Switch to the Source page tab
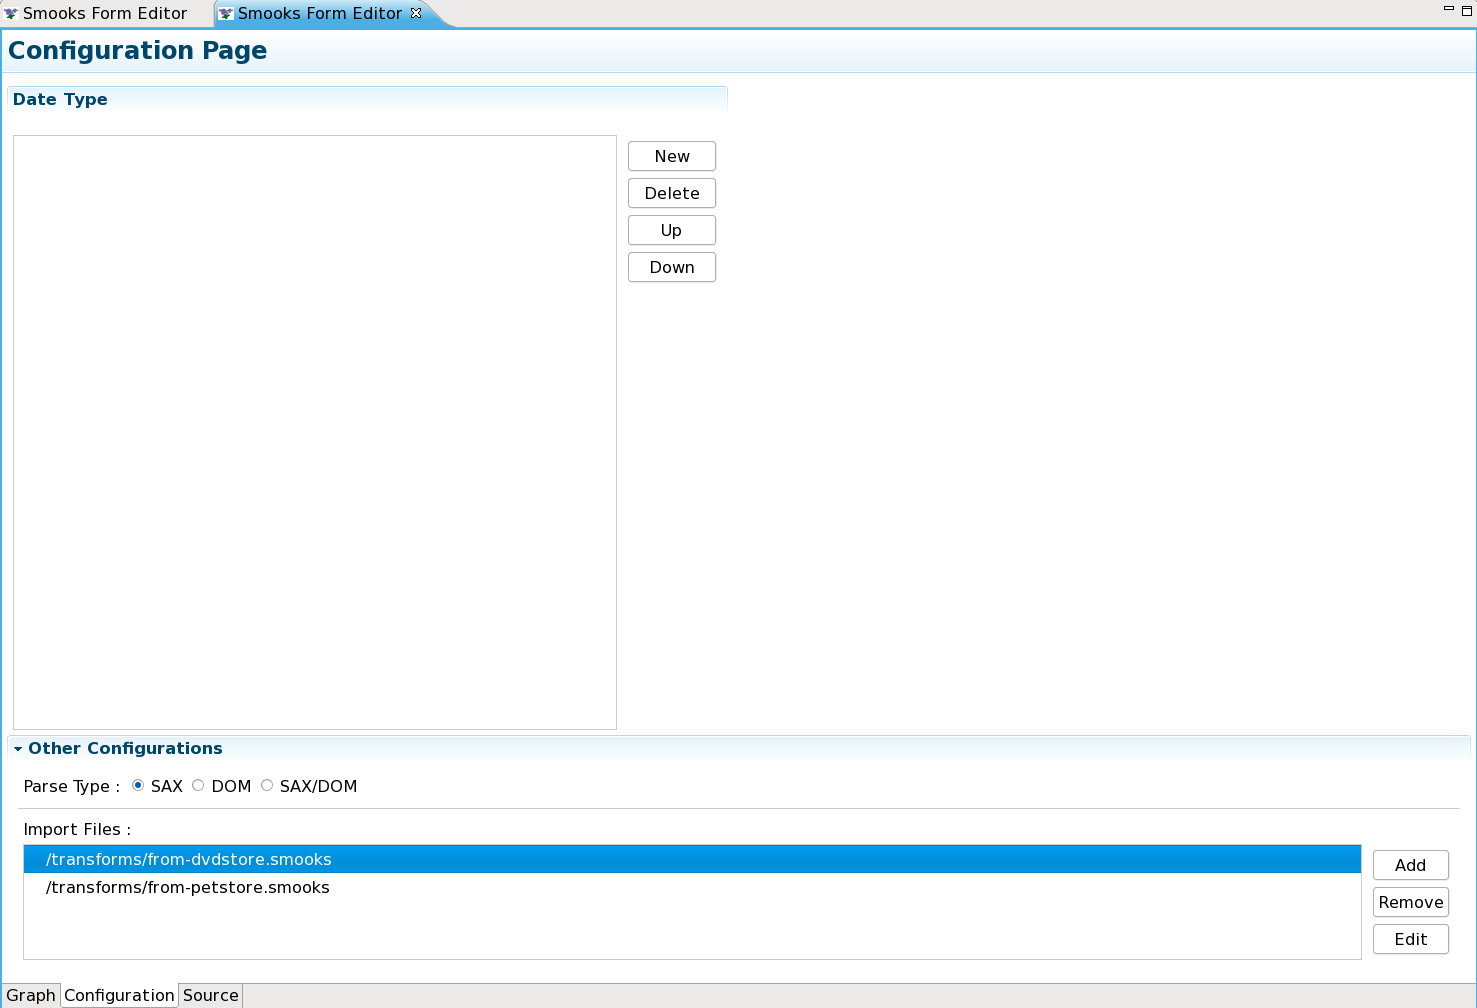This screenshot has width=1477, height=1008. 211,995
